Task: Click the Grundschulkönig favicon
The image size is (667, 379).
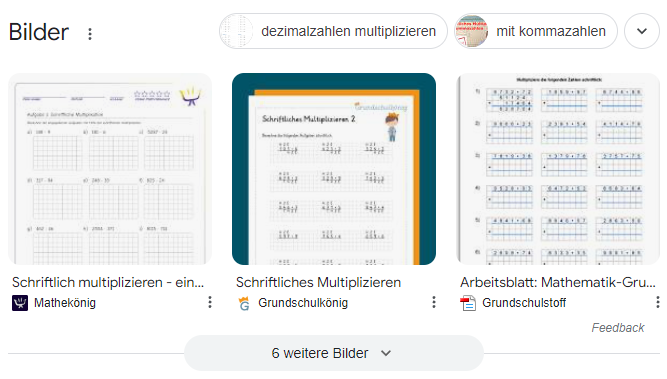Action: pos(244,303)
